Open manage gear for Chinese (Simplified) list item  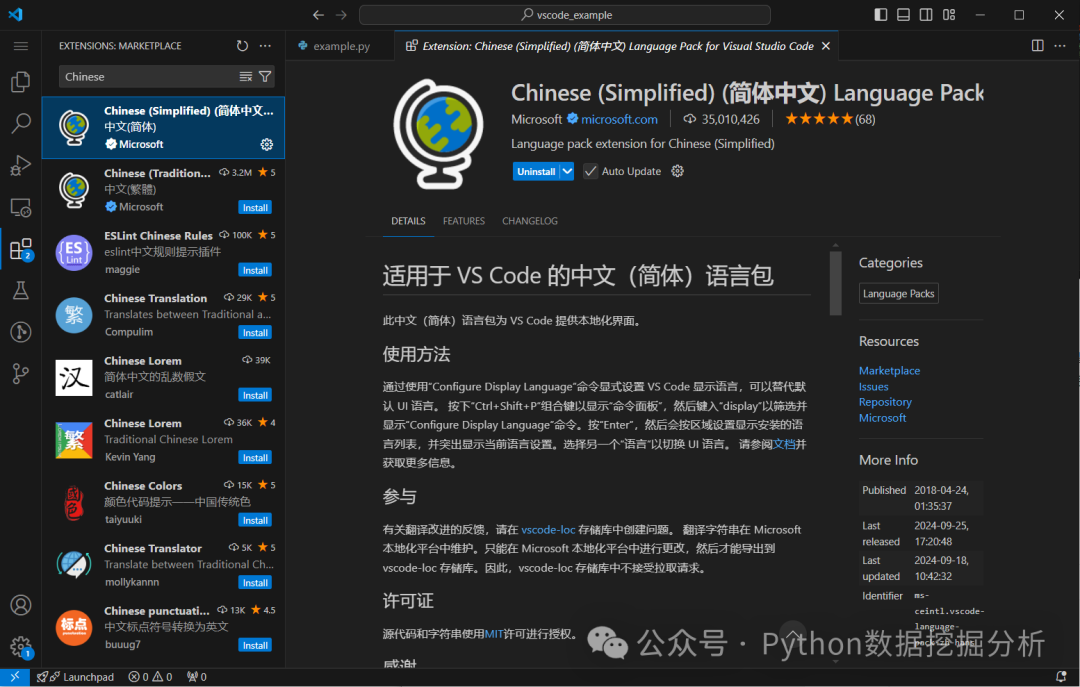coord(267,144)
